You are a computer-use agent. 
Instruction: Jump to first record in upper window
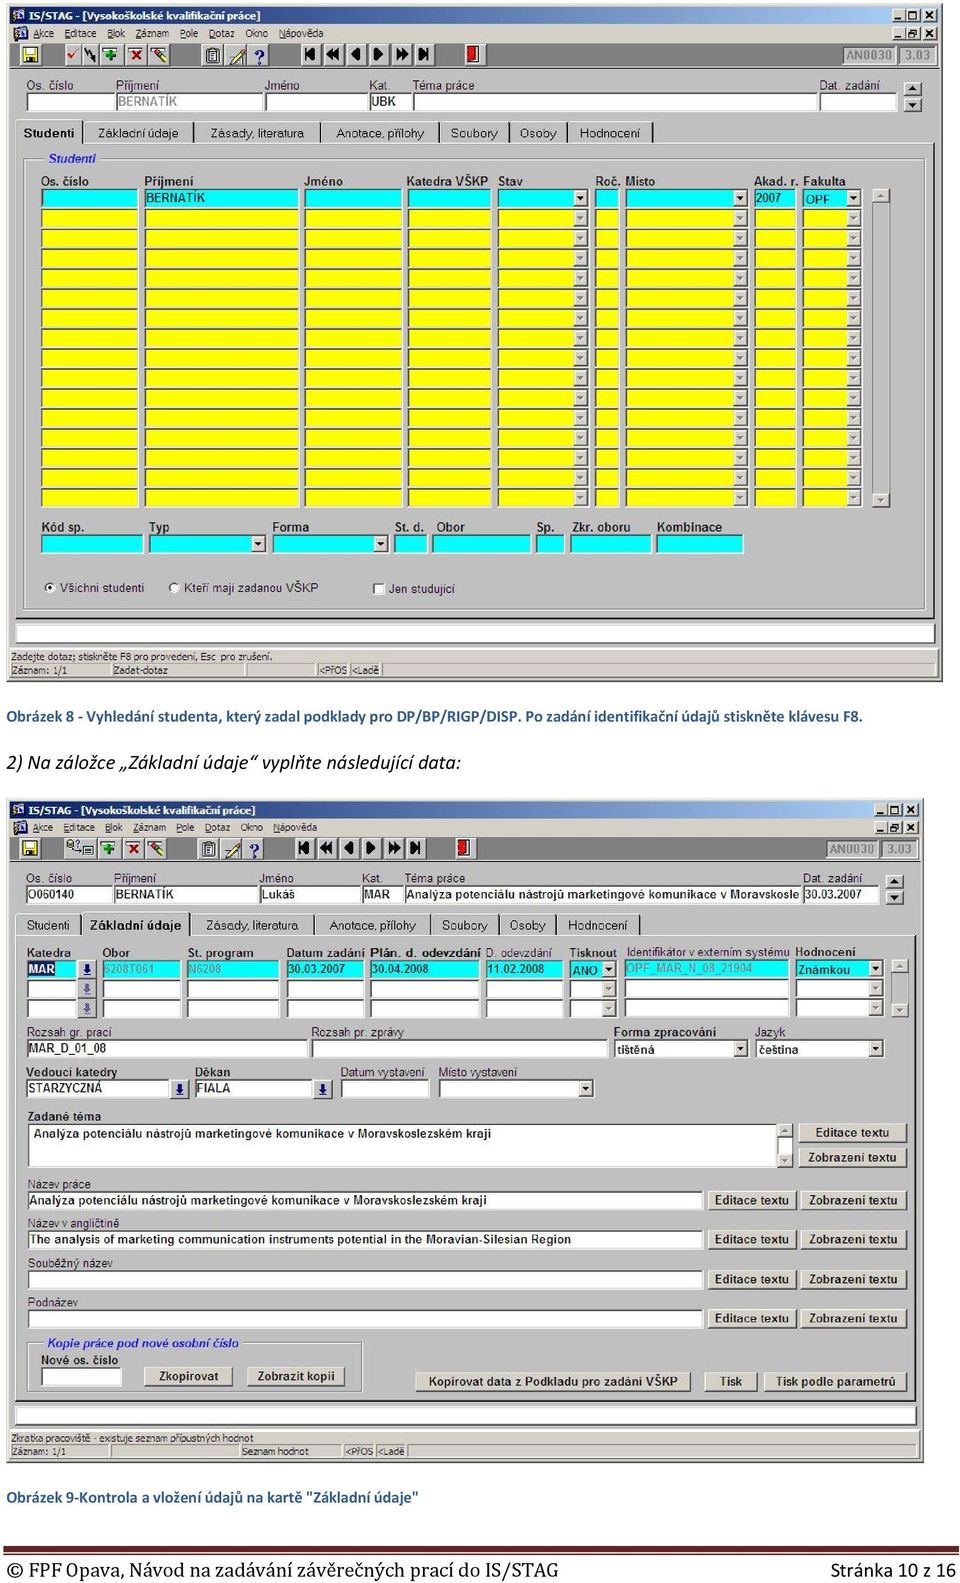pos(310,54)
